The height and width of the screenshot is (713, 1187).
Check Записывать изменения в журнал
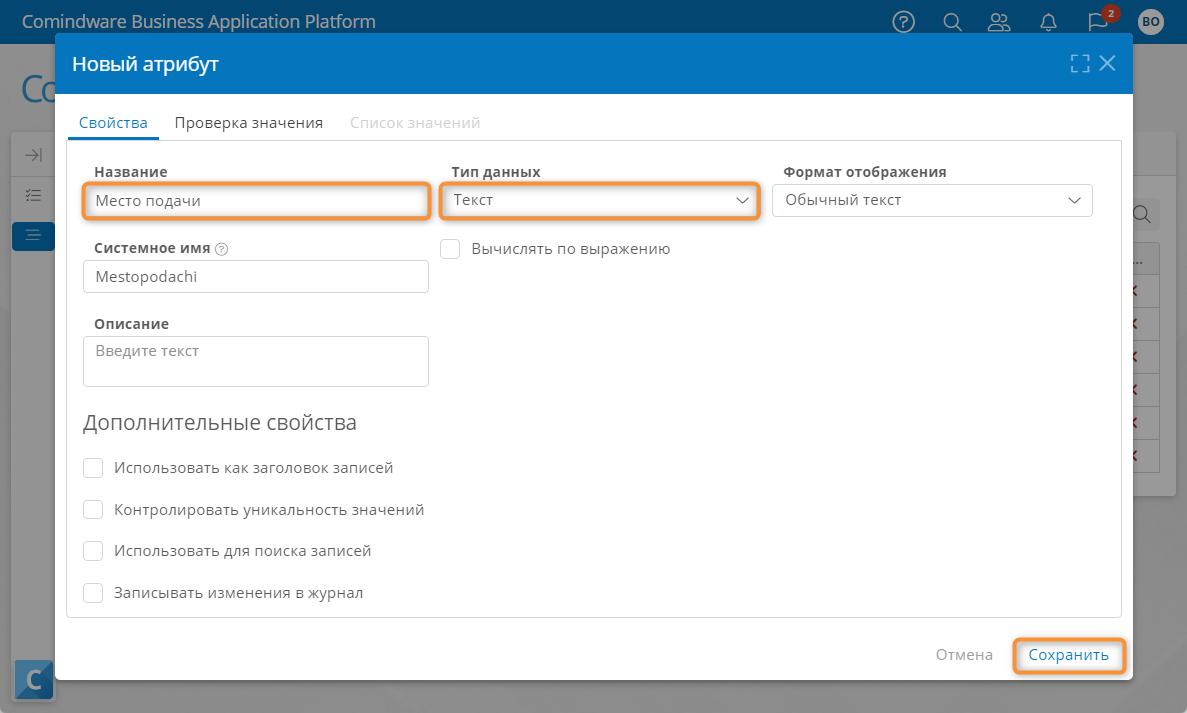[x=93, y=593]
